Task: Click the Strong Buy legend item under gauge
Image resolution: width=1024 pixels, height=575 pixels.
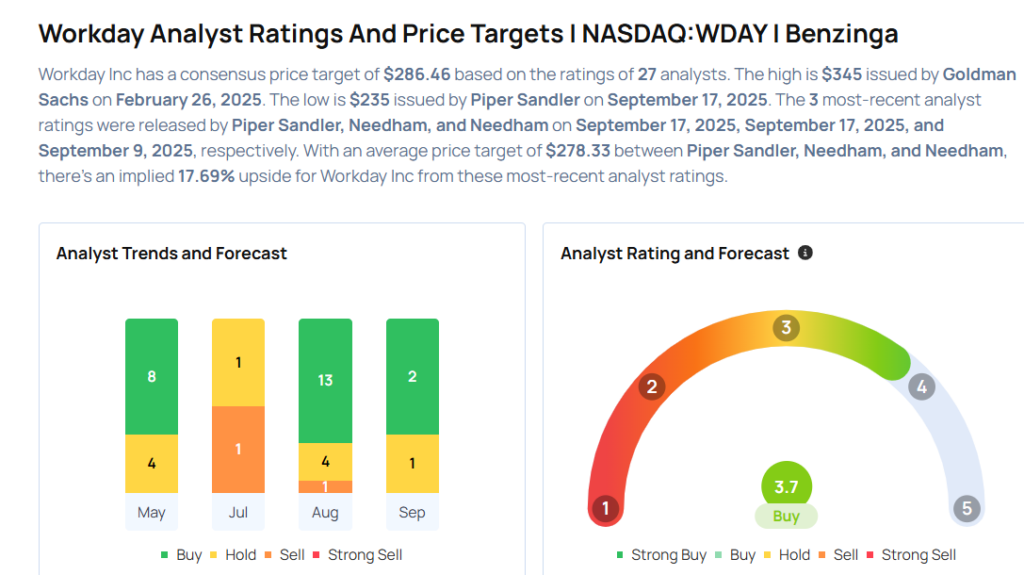Action: click(x=661, y=555)
